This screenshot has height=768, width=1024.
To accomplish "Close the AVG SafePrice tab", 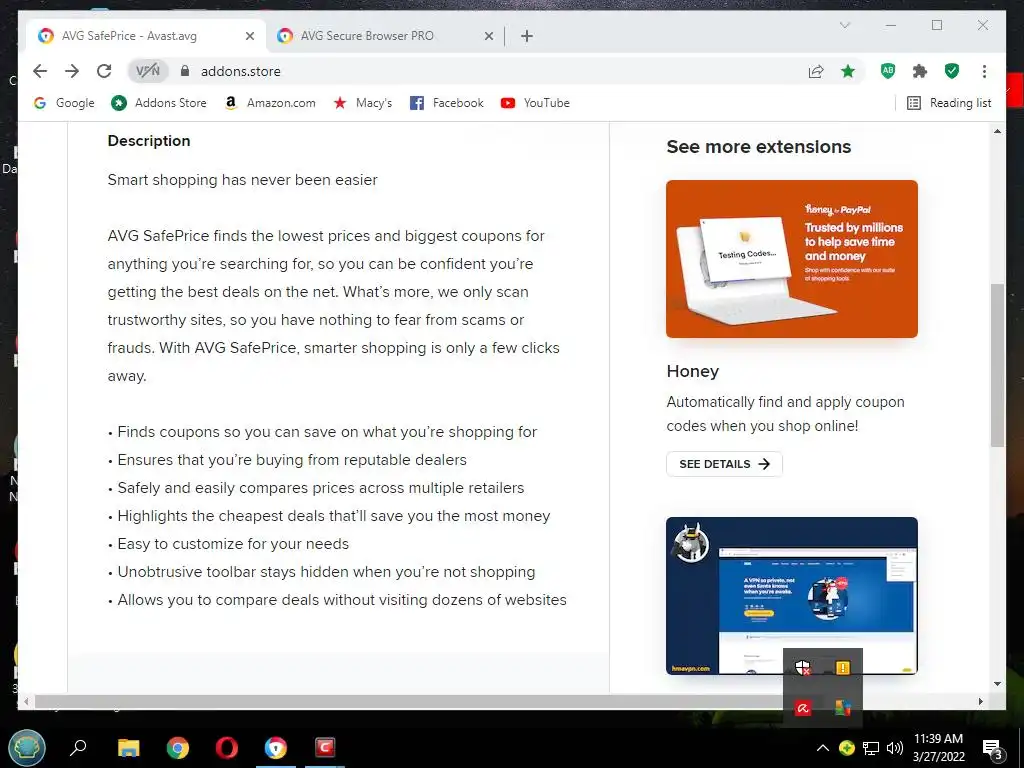I will pyautogui.click(x=249, y=36).
